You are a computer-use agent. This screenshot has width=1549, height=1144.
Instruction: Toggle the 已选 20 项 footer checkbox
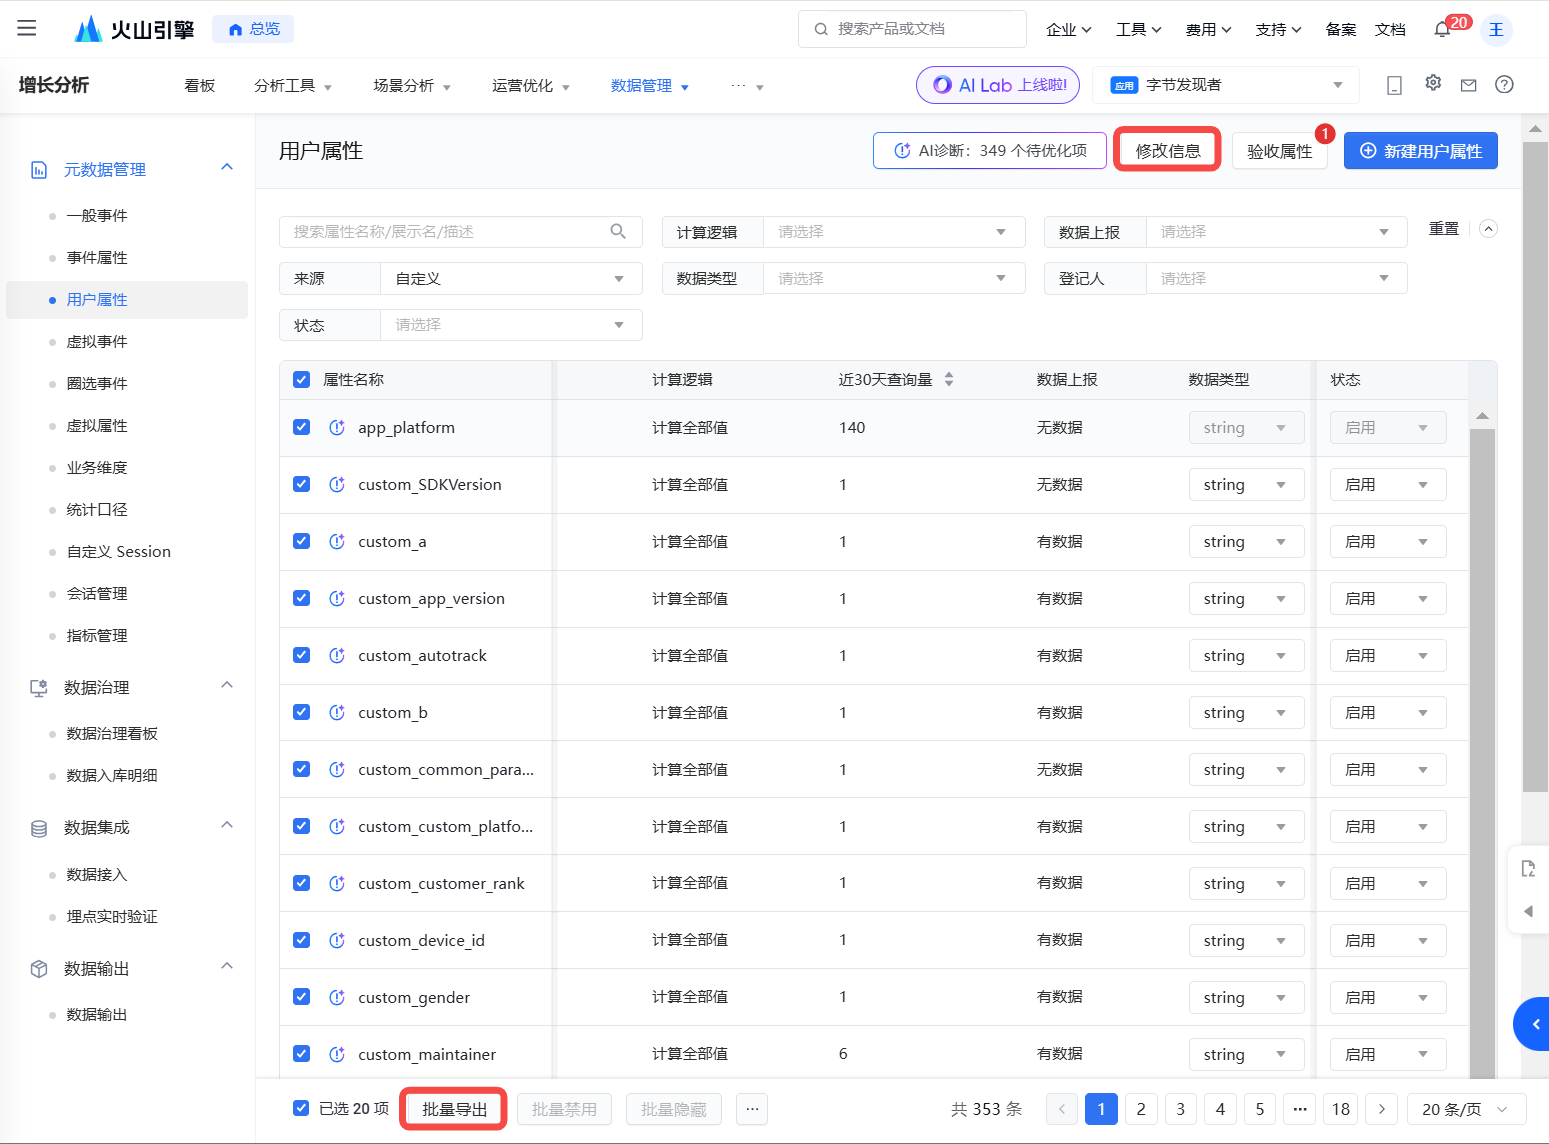301,1108
